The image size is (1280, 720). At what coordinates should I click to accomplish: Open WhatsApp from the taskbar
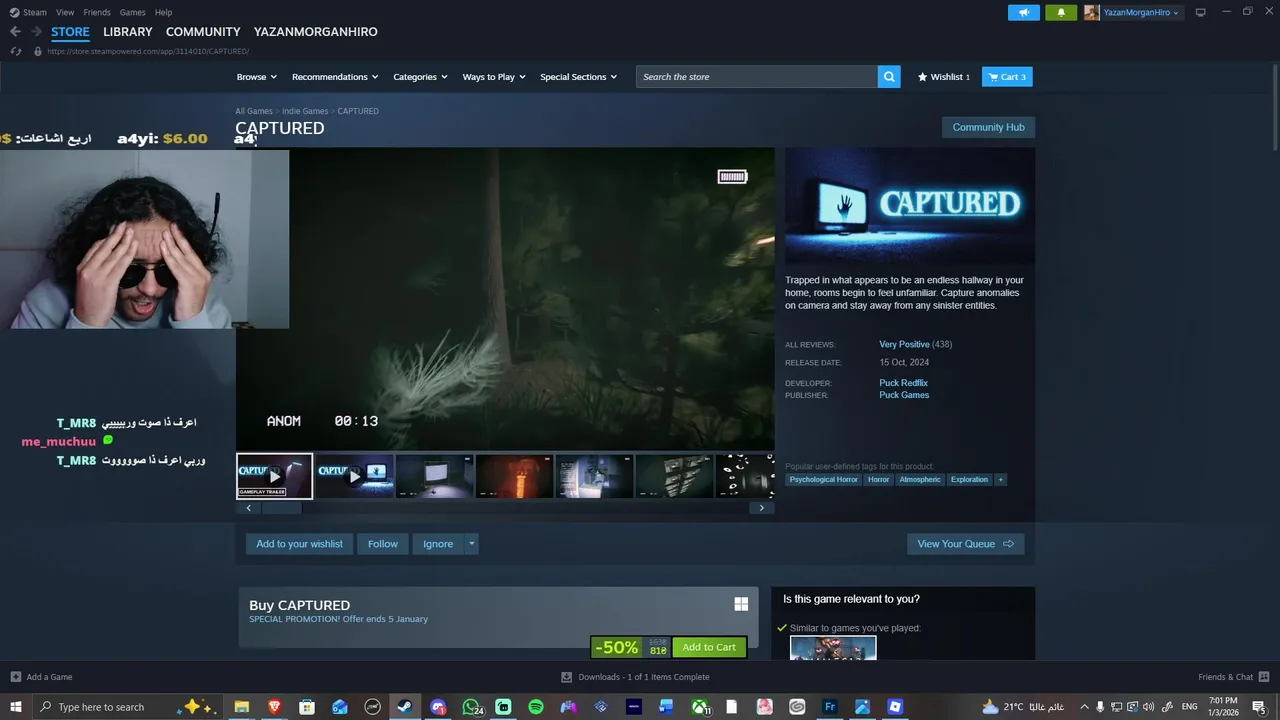(471, 707)
